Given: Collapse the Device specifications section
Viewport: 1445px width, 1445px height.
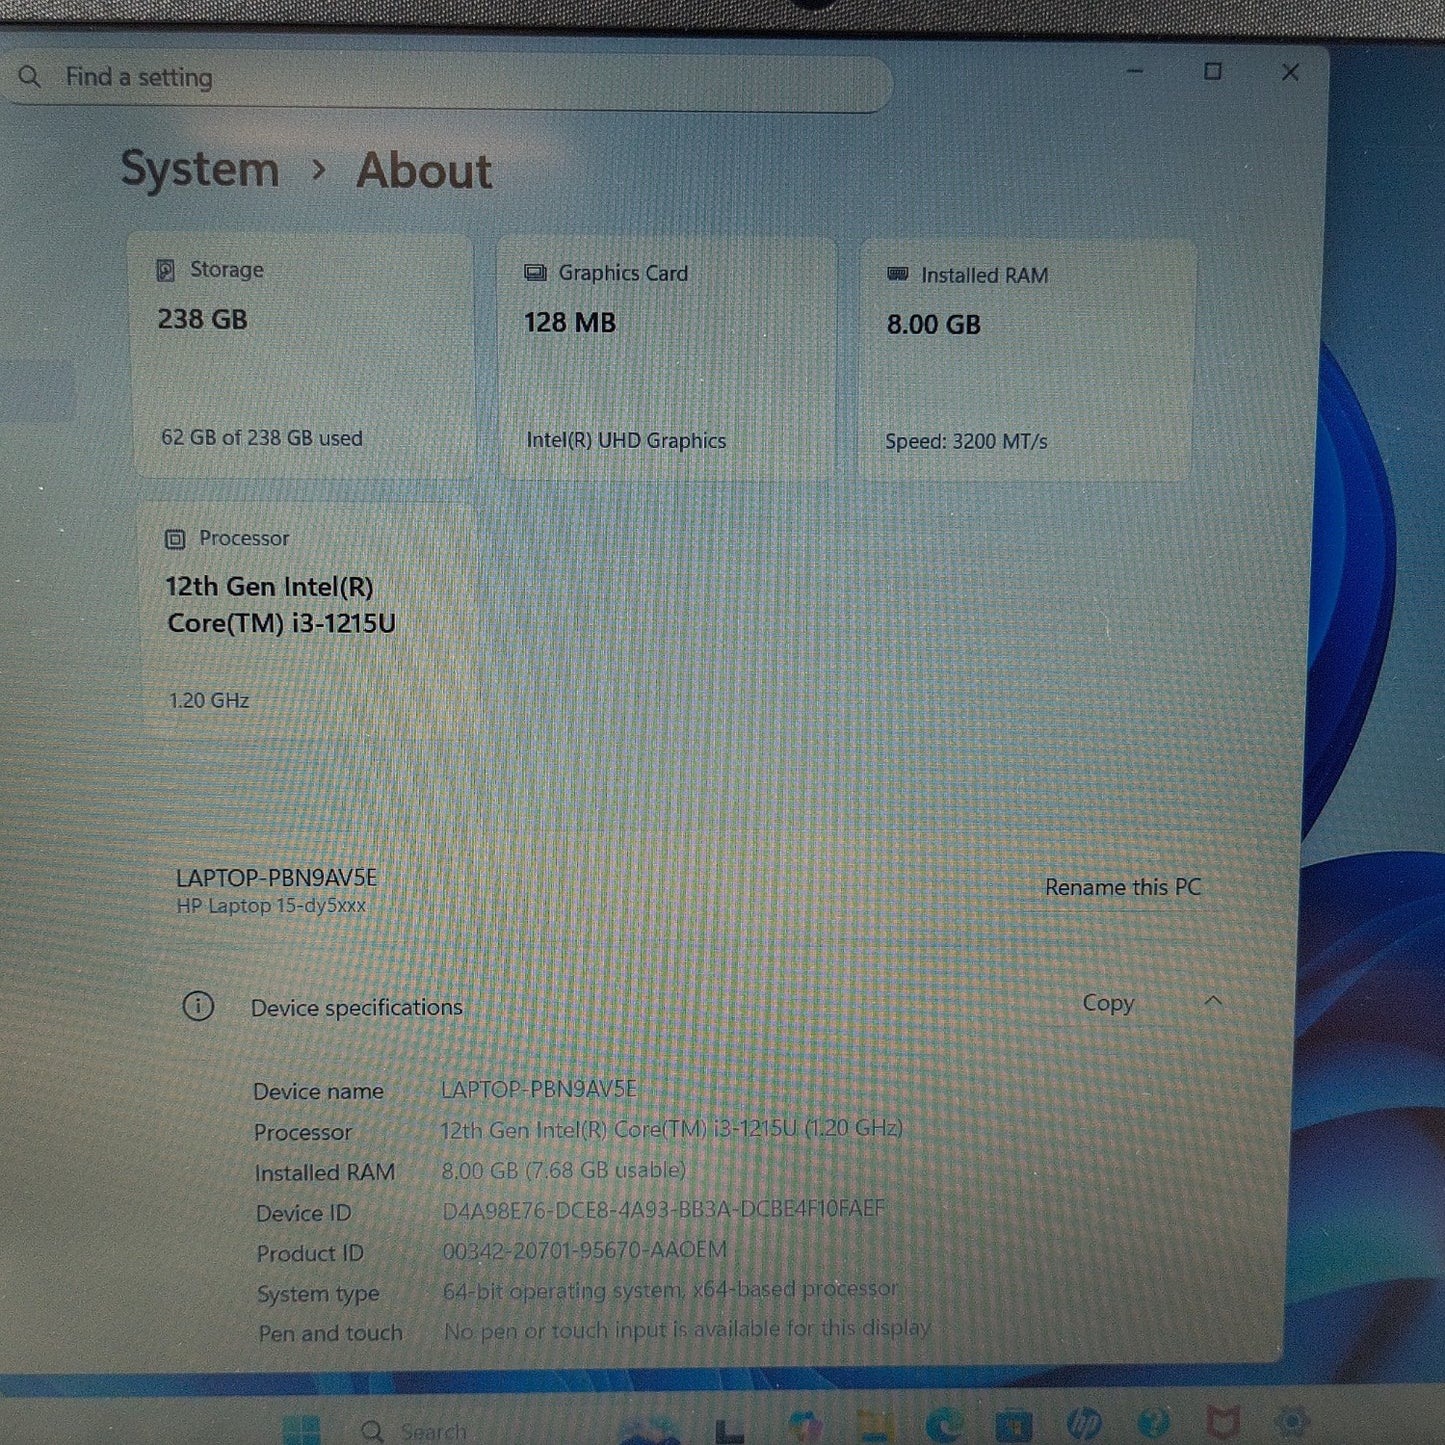Looking at the screenshot, I should [1213, 1001].
